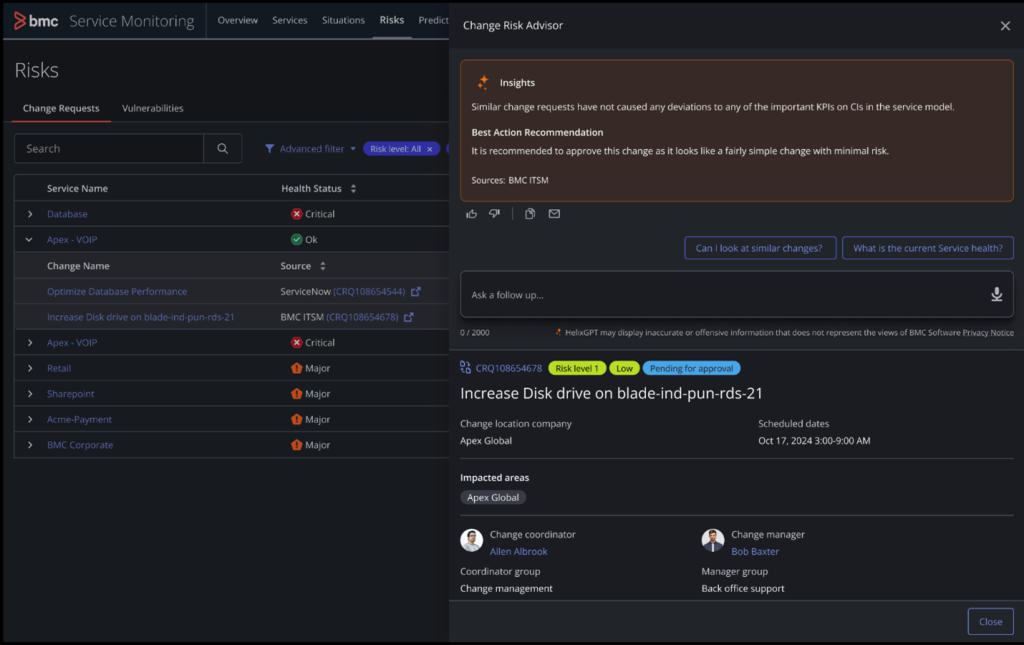Expand the Database service row
The width and height of the screenshot is (1024, 645).
pyautogui.click(x=30, y=213)
